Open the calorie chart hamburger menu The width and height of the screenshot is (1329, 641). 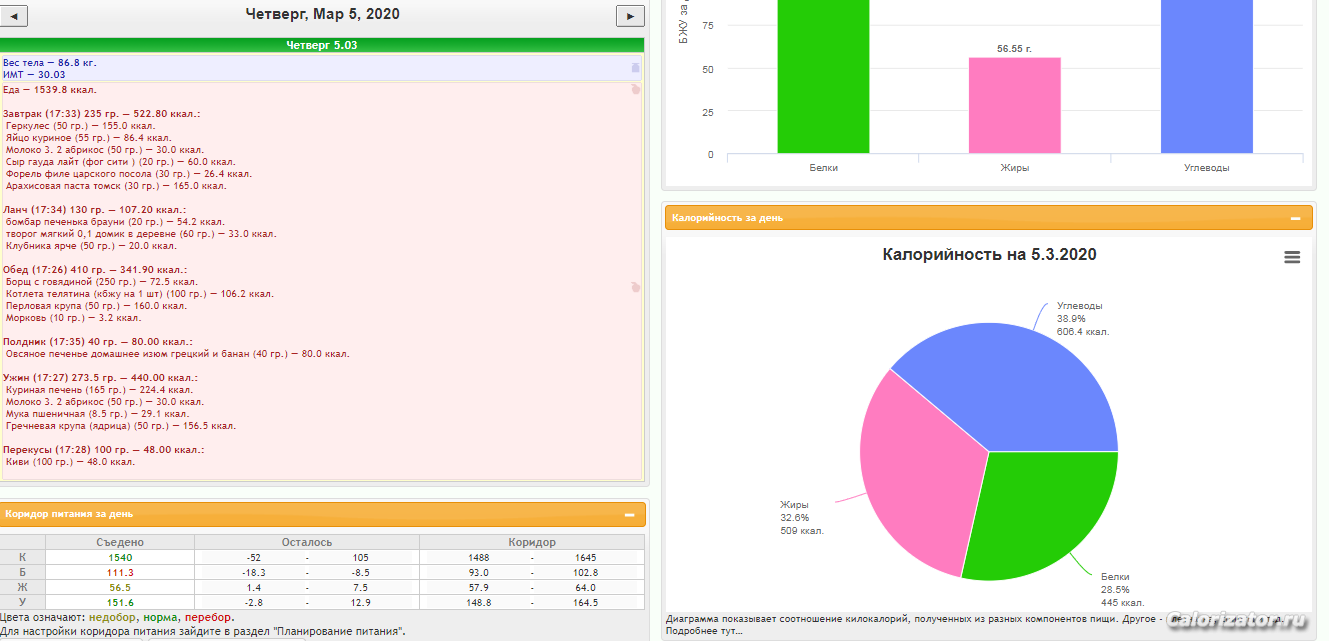[1292, 257]
